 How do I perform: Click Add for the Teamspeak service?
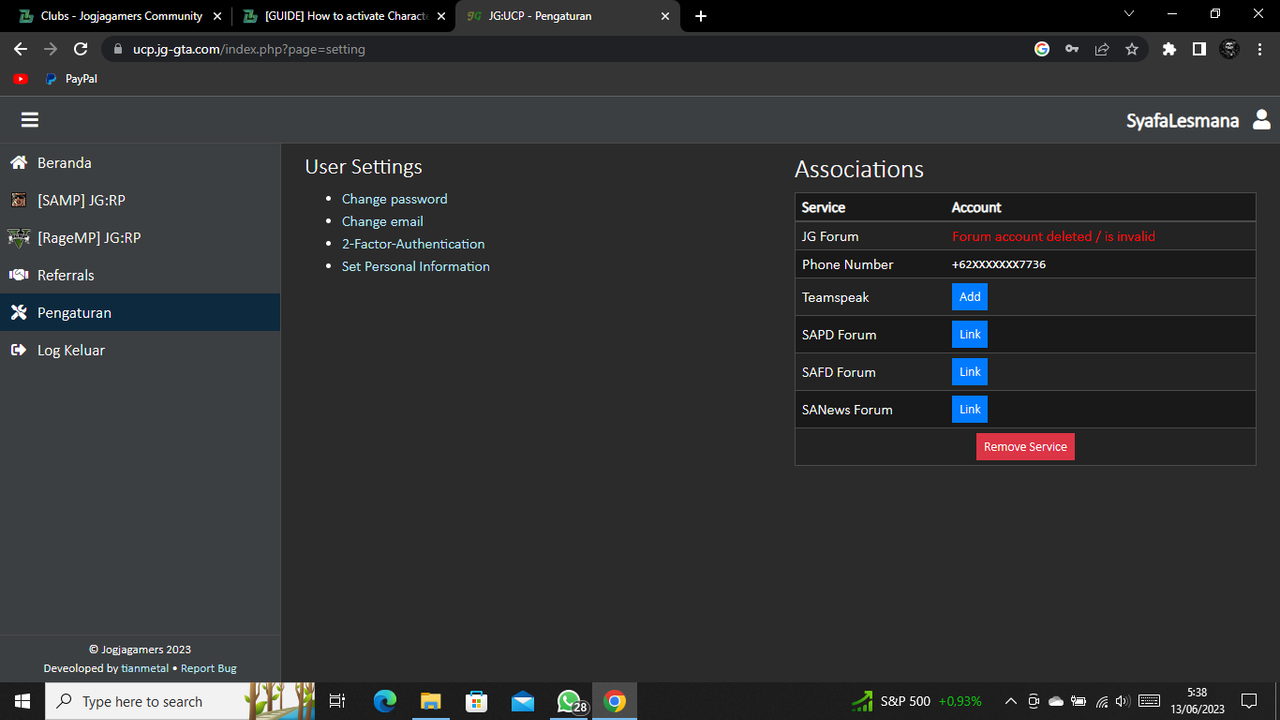(x=970, y=297)
